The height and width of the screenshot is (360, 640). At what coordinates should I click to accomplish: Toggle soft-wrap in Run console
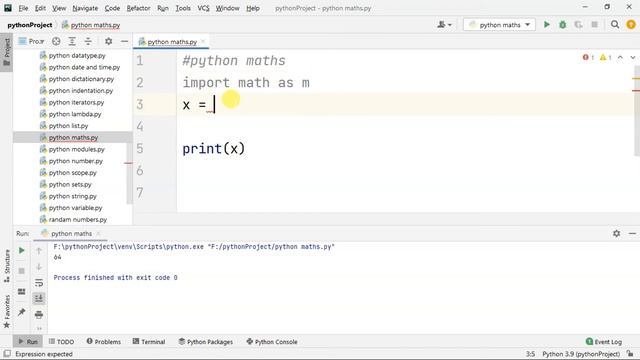coord(39,282)
